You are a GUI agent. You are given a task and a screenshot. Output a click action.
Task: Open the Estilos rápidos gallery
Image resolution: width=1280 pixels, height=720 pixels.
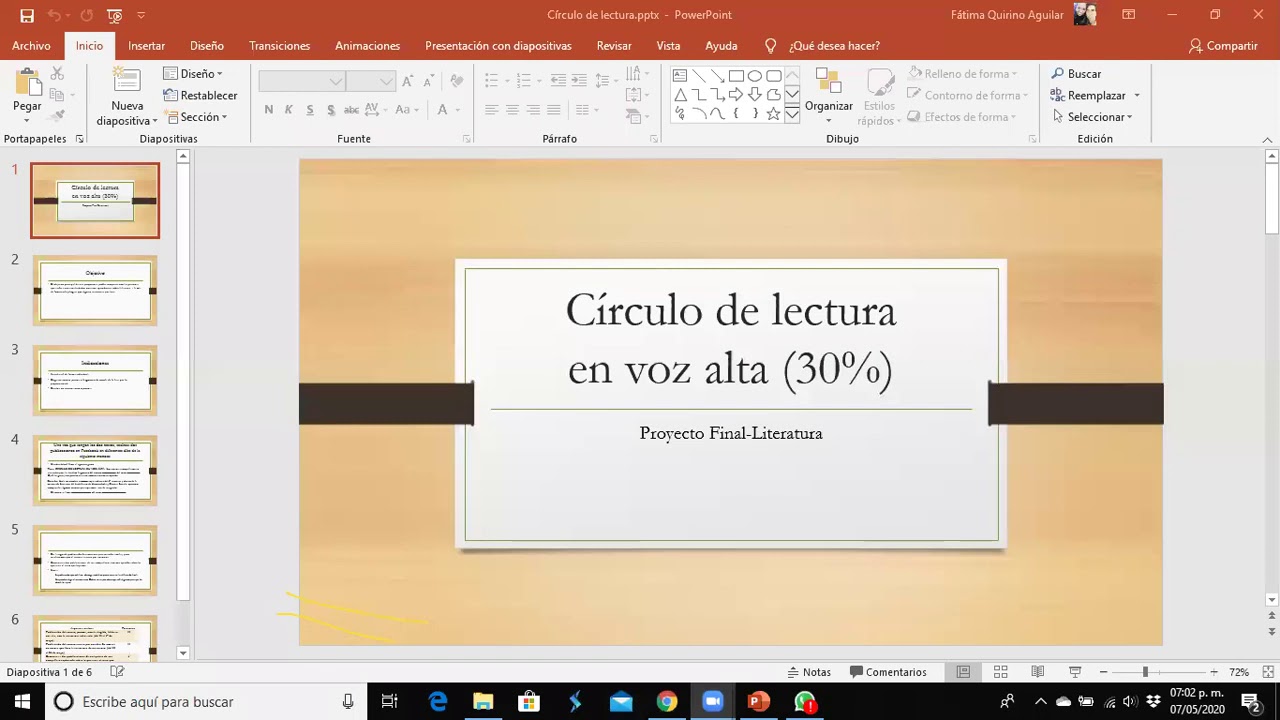[880, 97]
